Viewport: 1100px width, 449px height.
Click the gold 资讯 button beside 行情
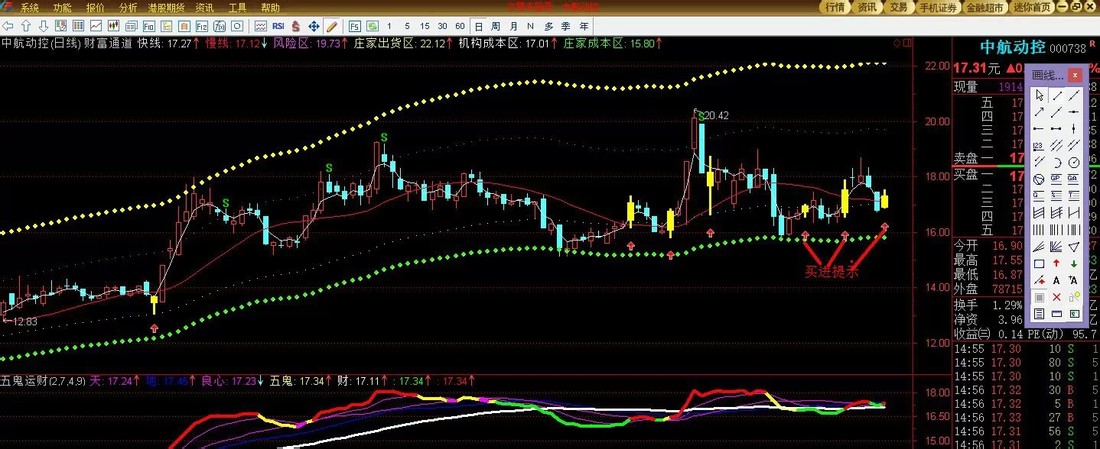point(866,8)
